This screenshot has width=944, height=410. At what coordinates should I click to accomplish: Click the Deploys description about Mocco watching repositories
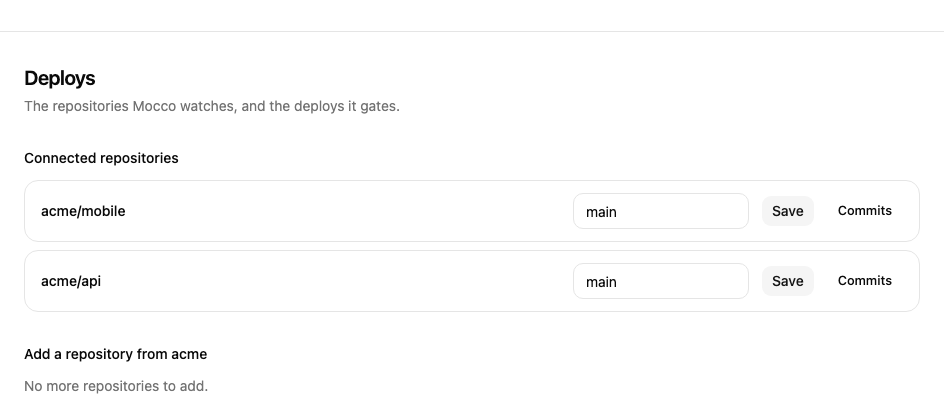point(212,107)
